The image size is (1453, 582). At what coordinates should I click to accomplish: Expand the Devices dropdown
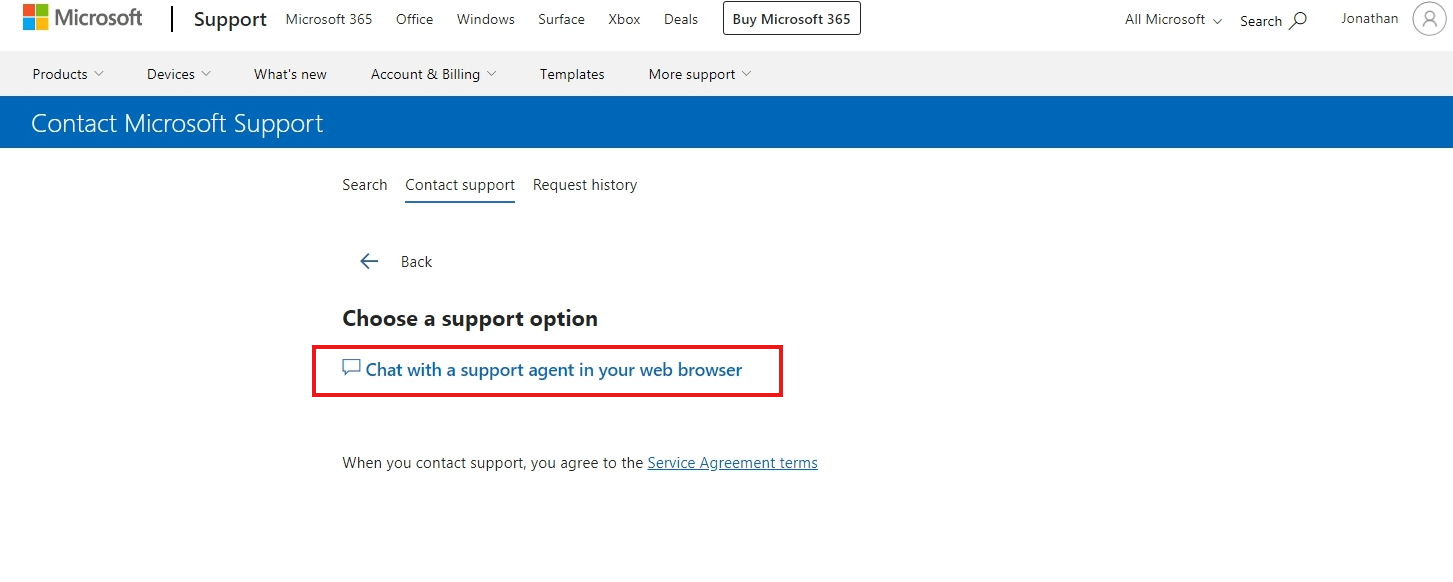click(x=177, y=73)
